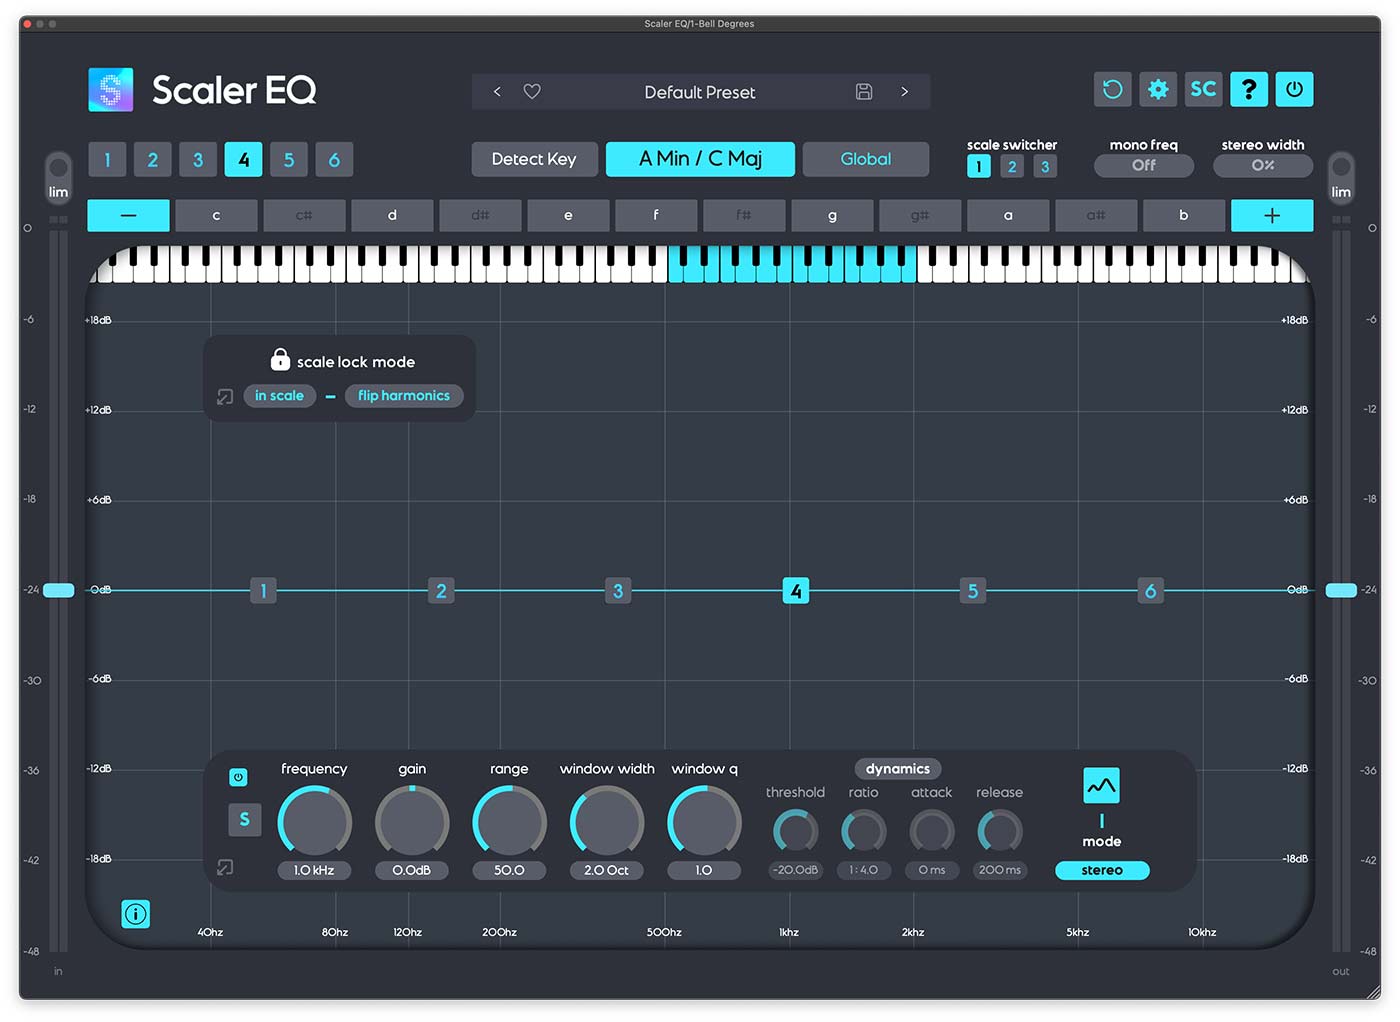Open the Scaler EQ settings gear icon

pyautogui.click(x=1158, y=89)
